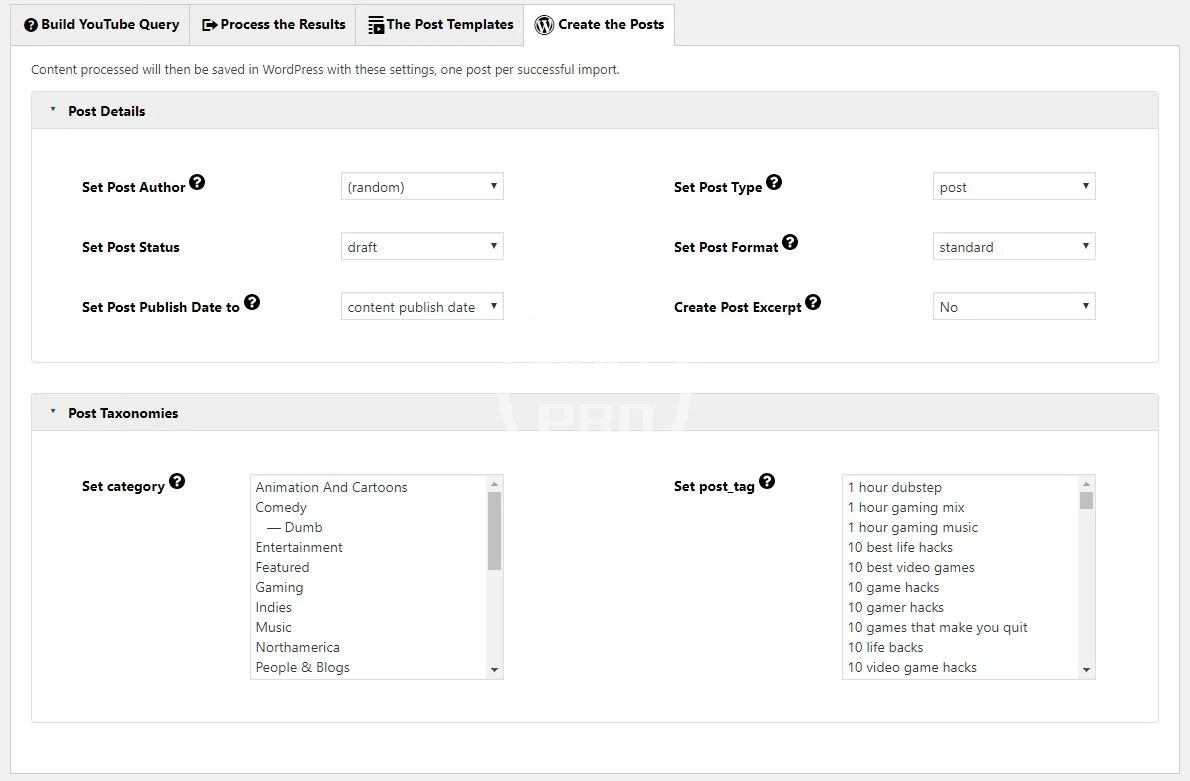The height and width of the screenshot is (781, 1190).
Task: Click the category list scrollbar down arrow
Action: click(494, 670)
